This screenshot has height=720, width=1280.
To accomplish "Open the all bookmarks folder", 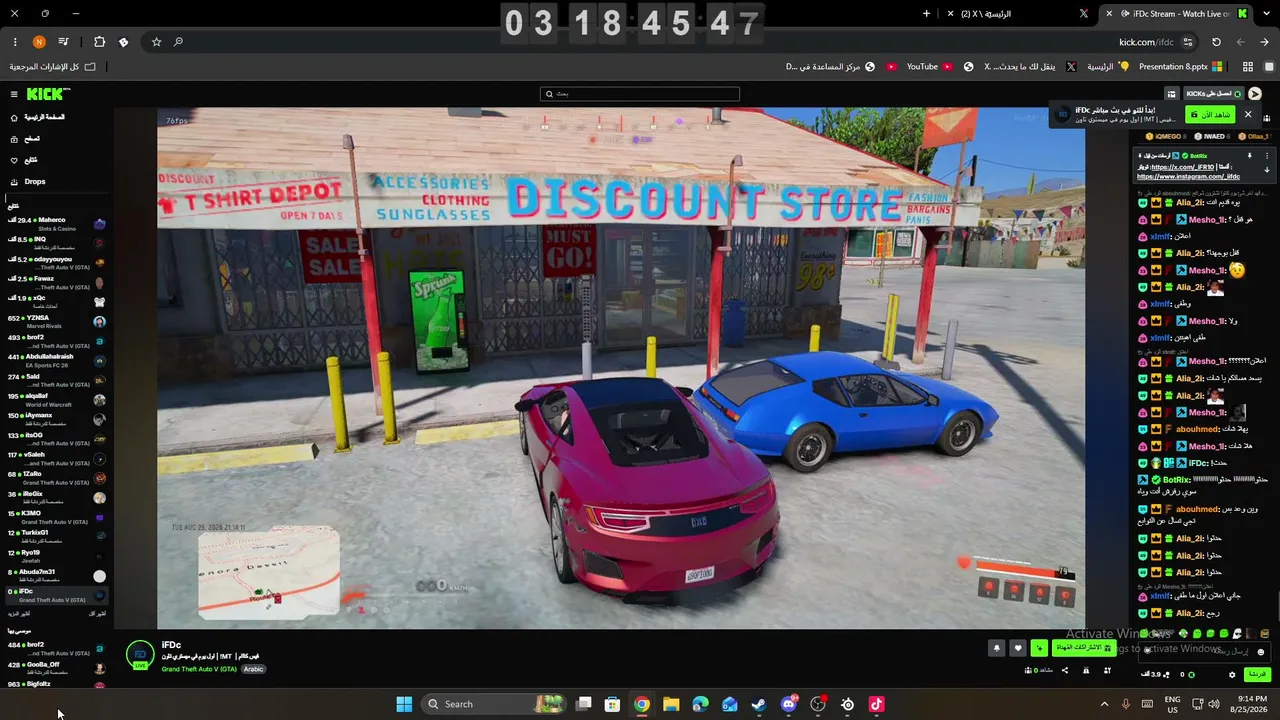I will click(x=53, y=67).
